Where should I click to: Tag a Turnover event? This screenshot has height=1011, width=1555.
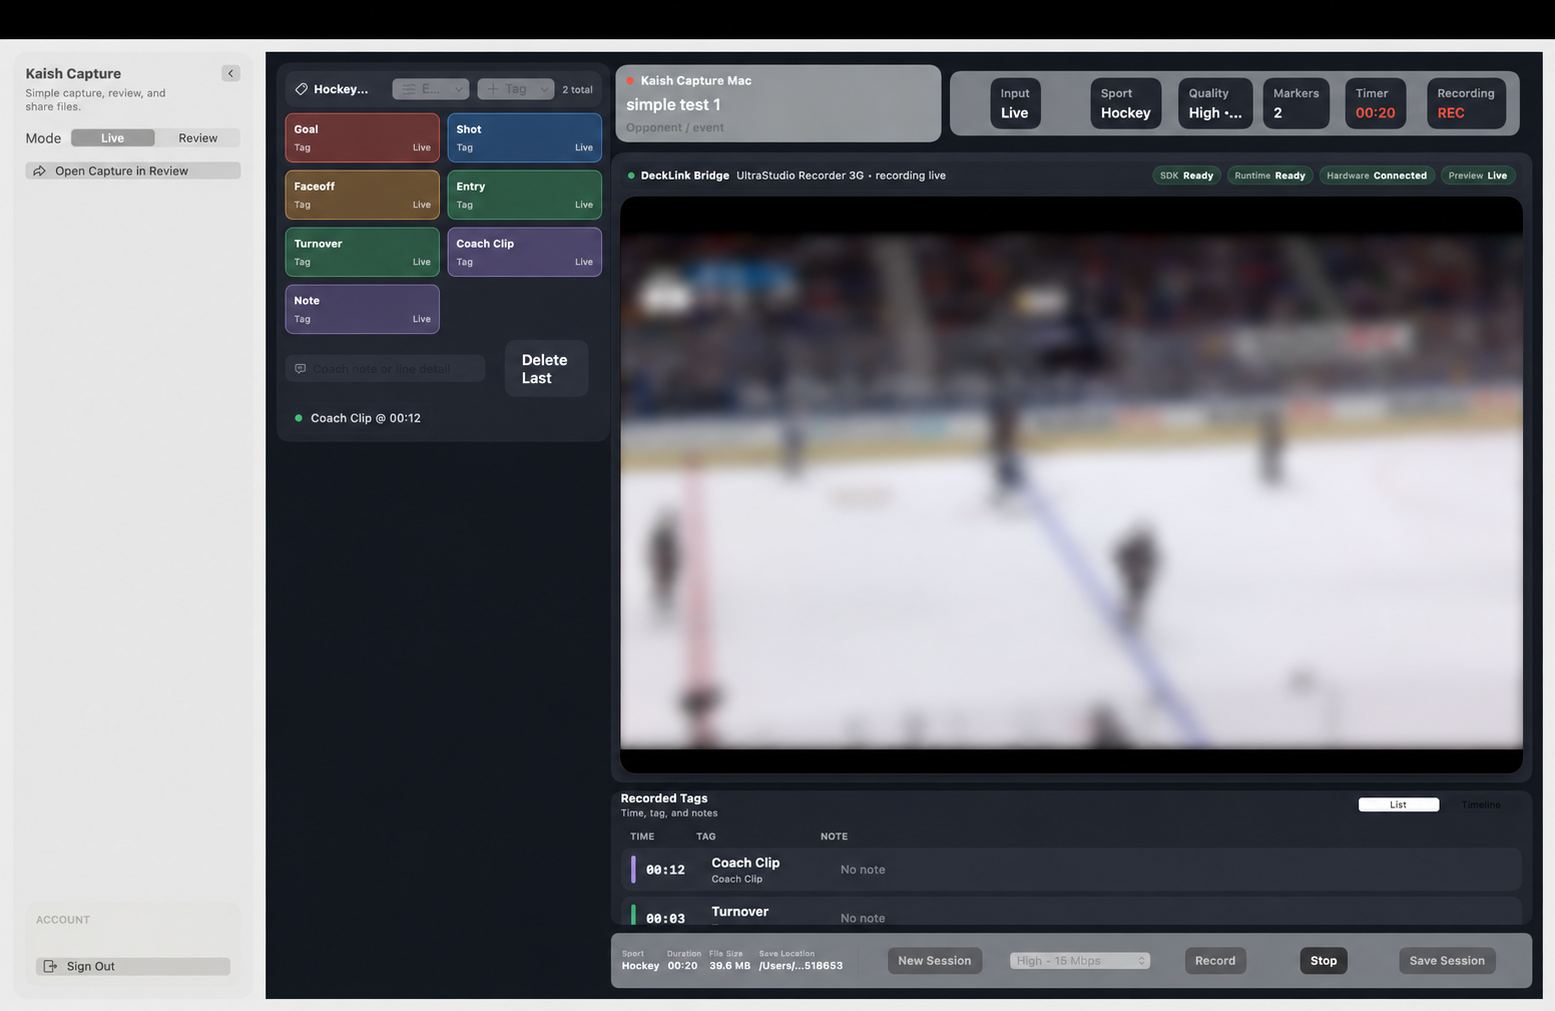(362, 252)
